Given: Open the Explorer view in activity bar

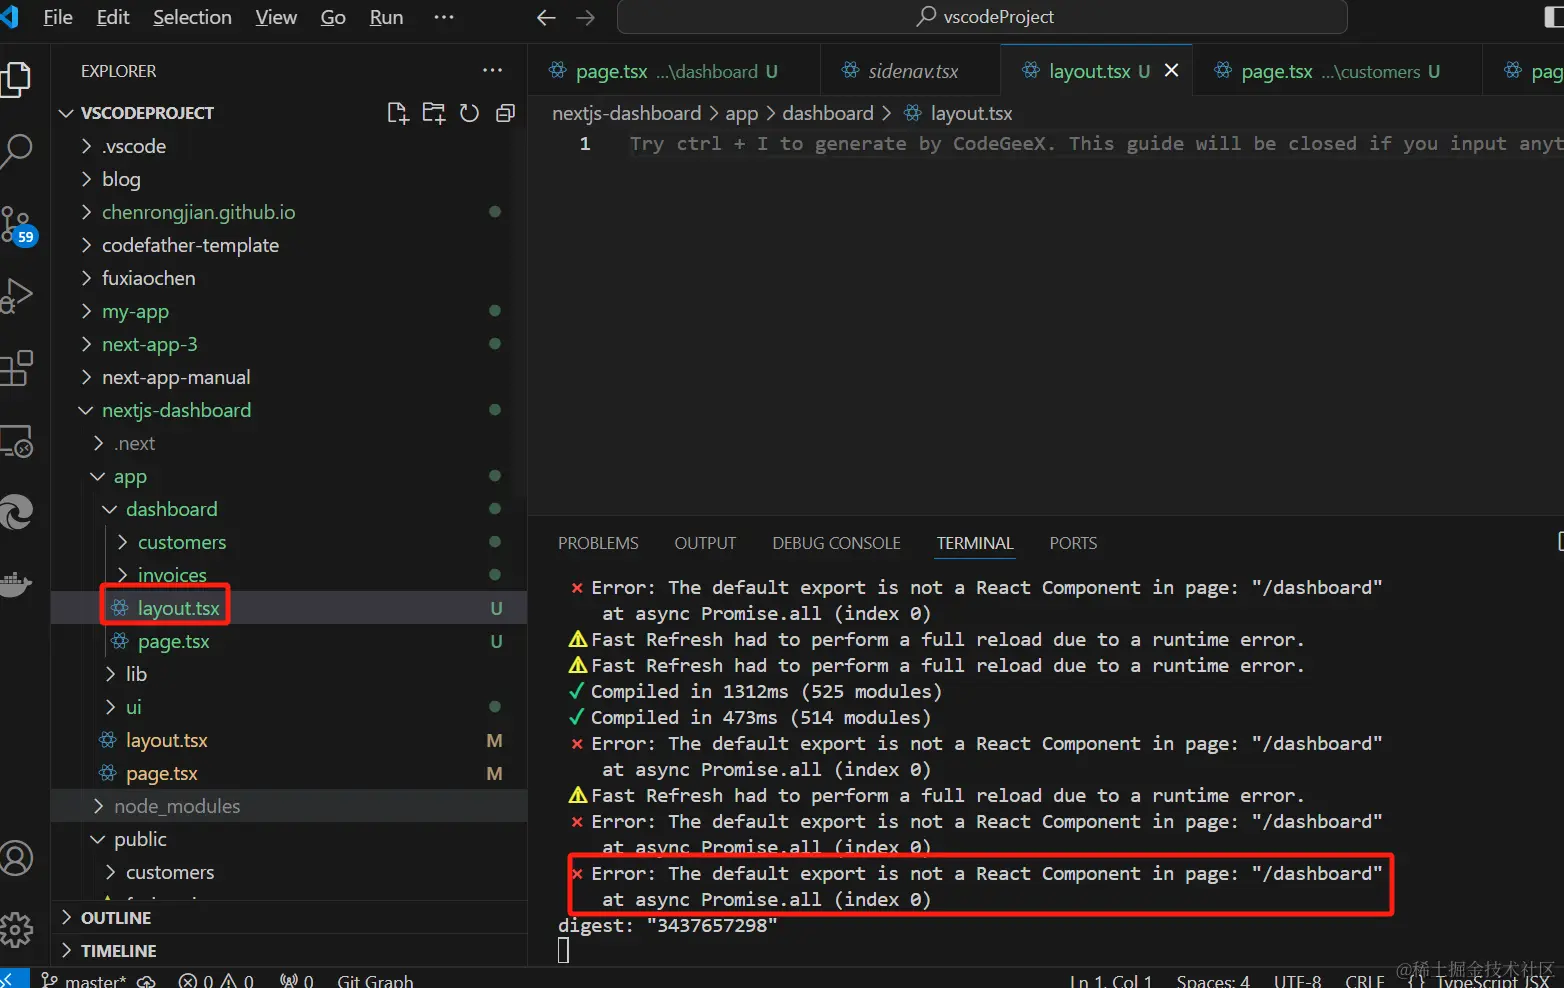Looking at the screenshot, I should point(16,80).
